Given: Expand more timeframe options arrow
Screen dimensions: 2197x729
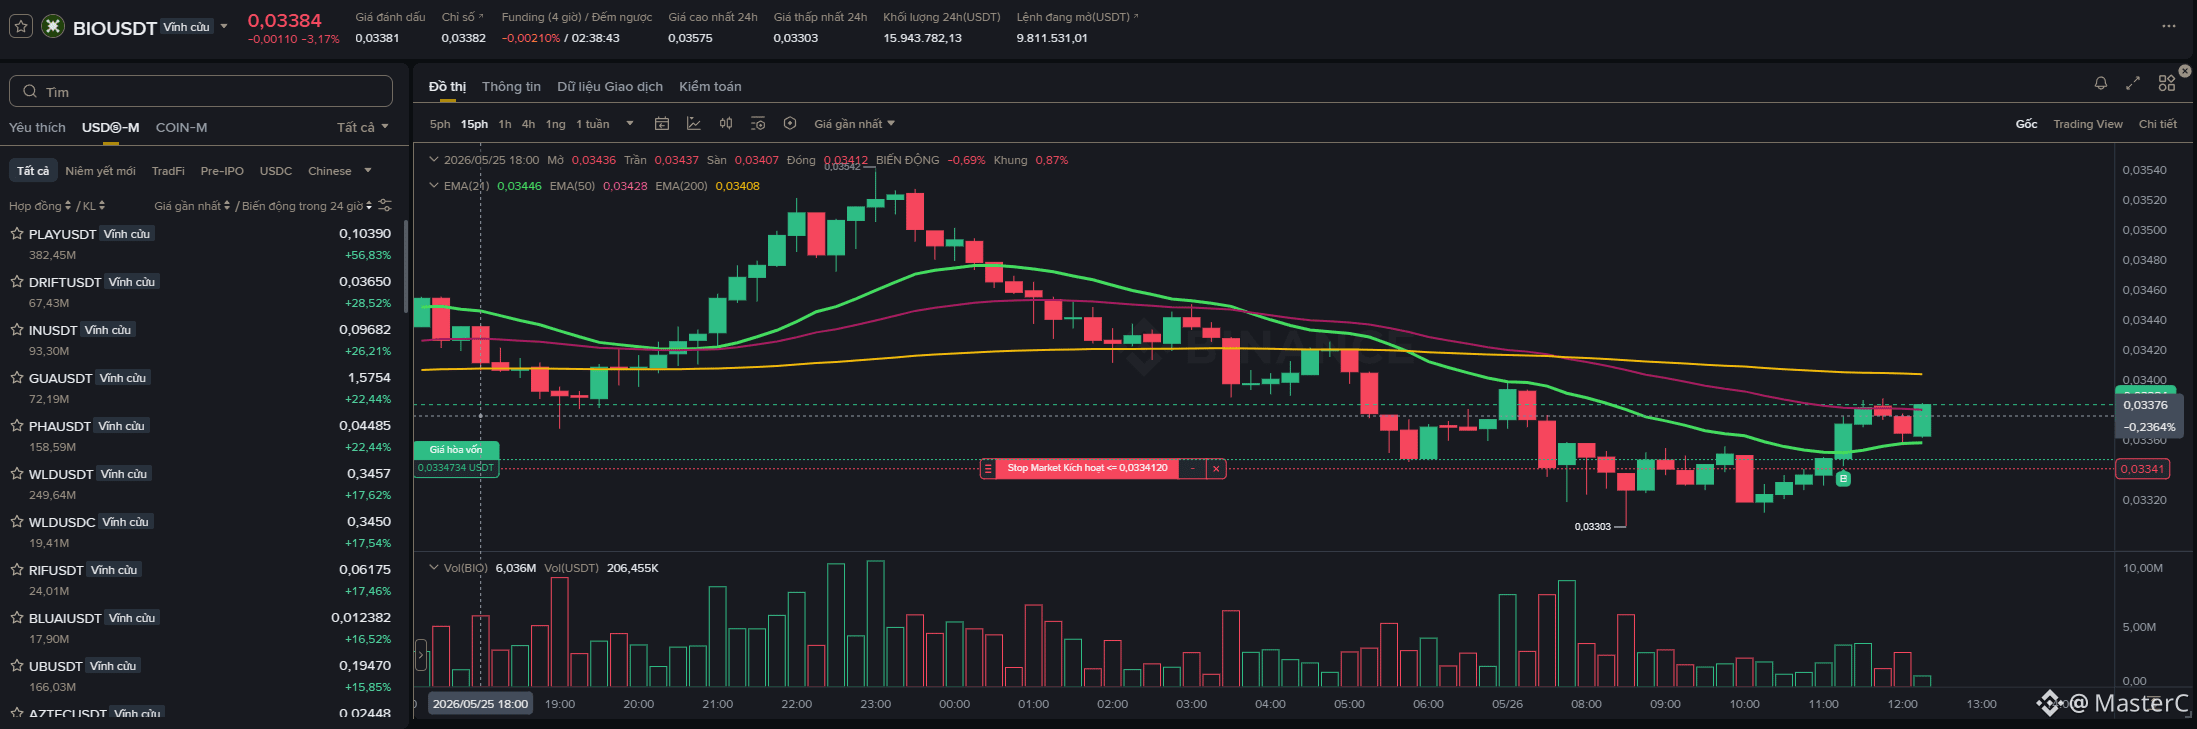Looking at the screenshot, I should [630, 124].
